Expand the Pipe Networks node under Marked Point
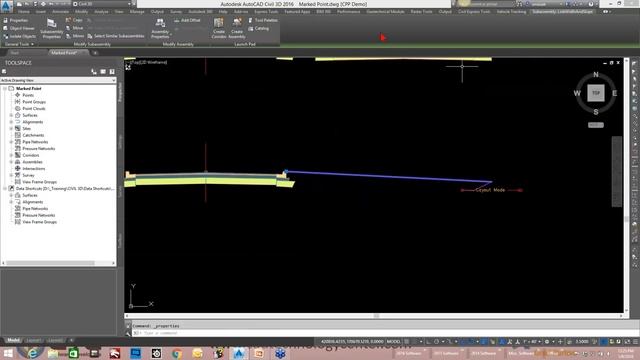This screenshot has height=360, width=640. tap(11, 142)
